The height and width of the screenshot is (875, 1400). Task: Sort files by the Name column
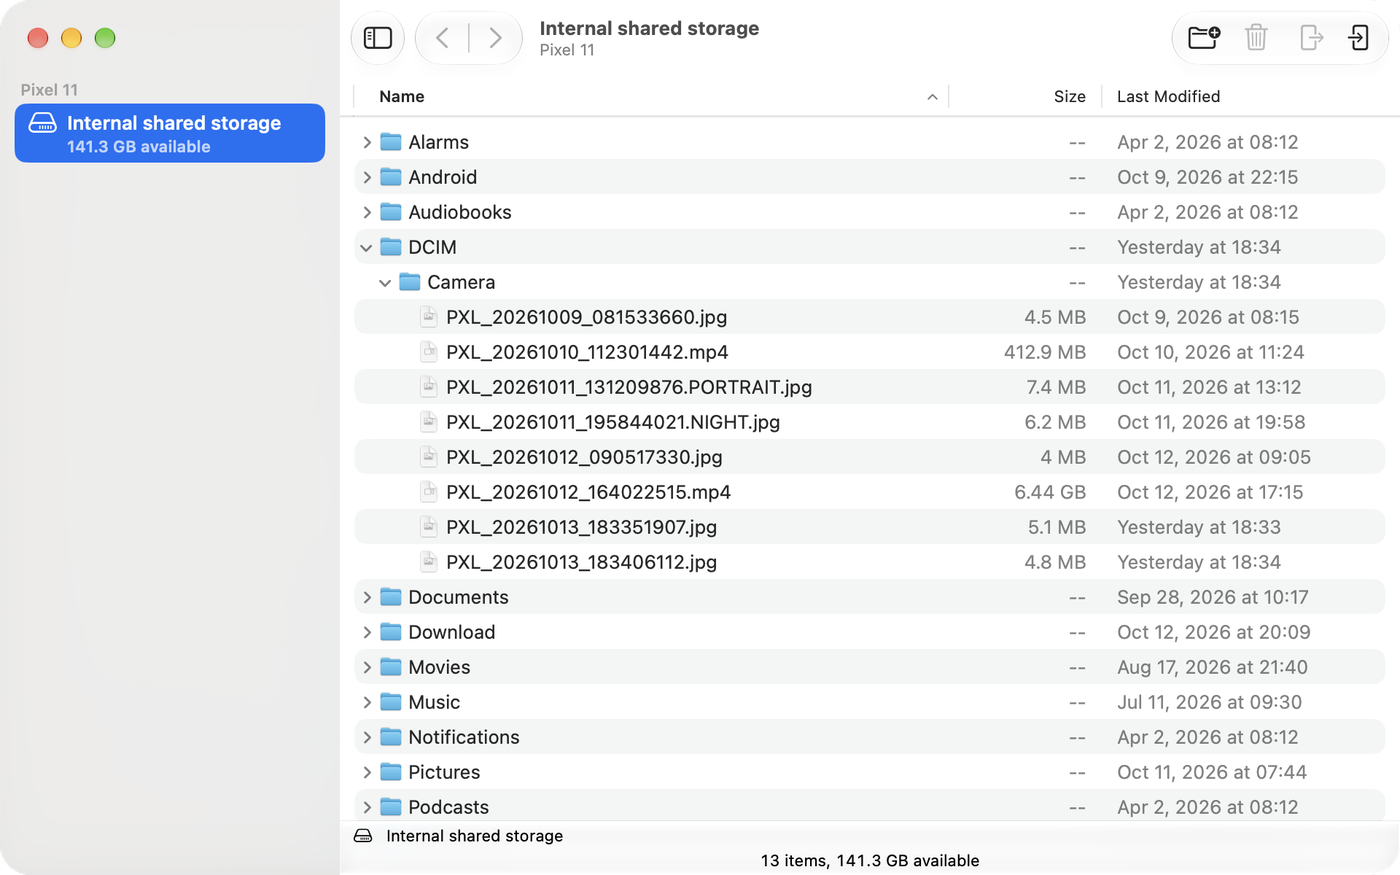402,96
